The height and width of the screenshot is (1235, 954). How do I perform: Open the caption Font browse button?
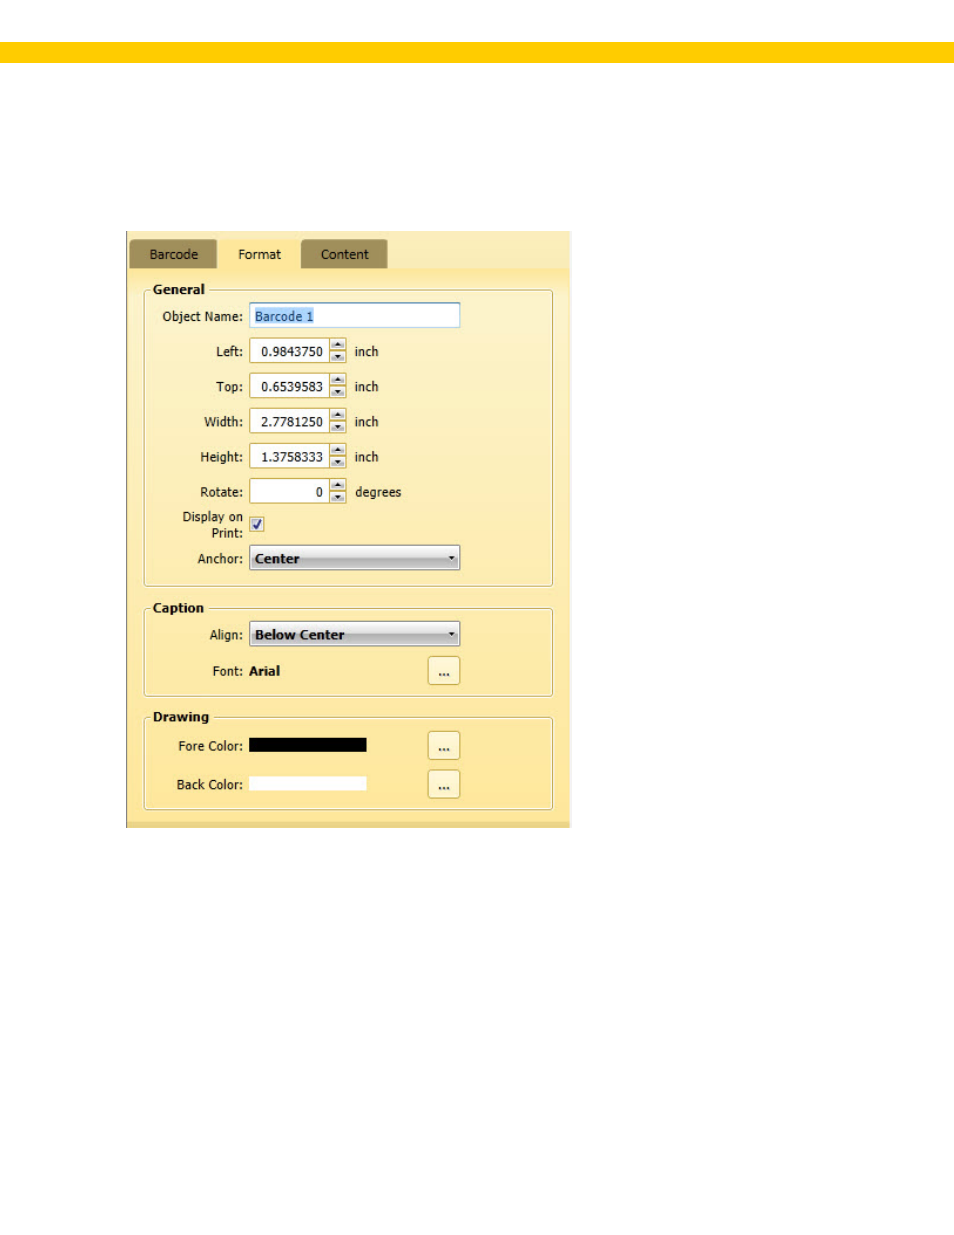coord(444,671)
